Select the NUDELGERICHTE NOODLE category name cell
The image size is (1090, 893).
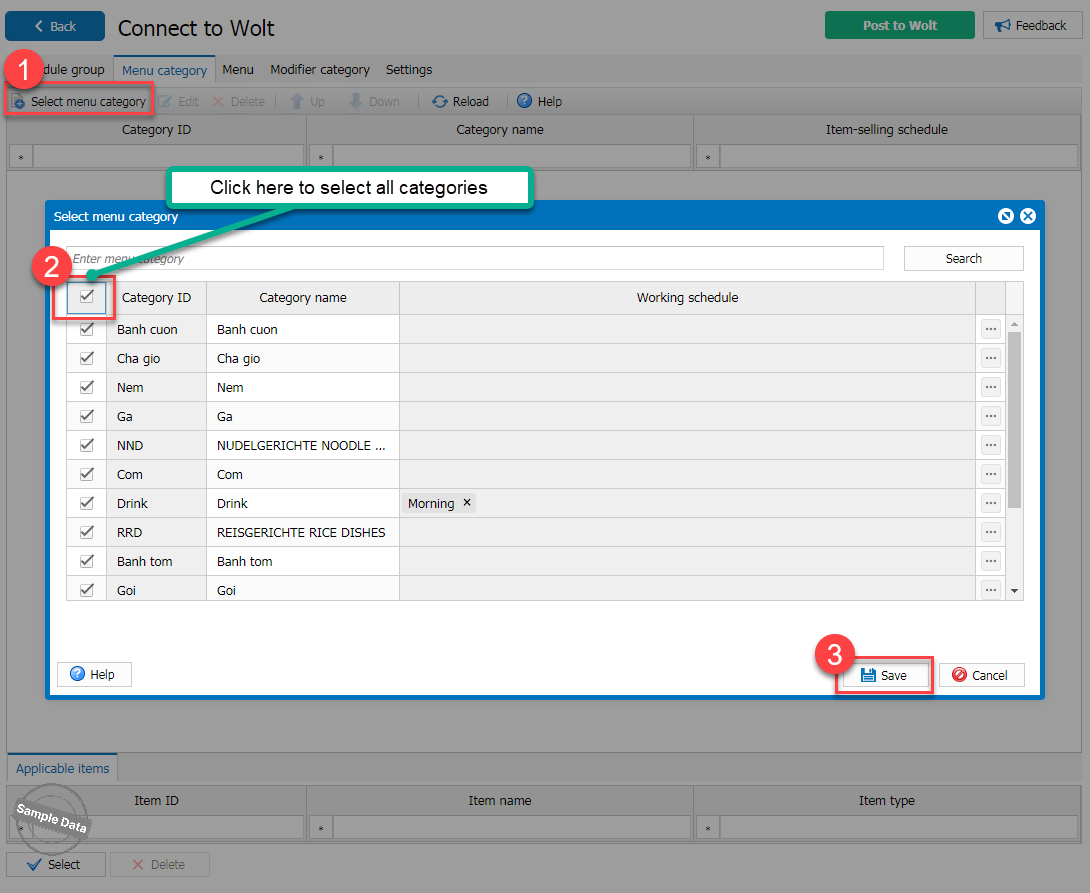click(x=303, y=445)
